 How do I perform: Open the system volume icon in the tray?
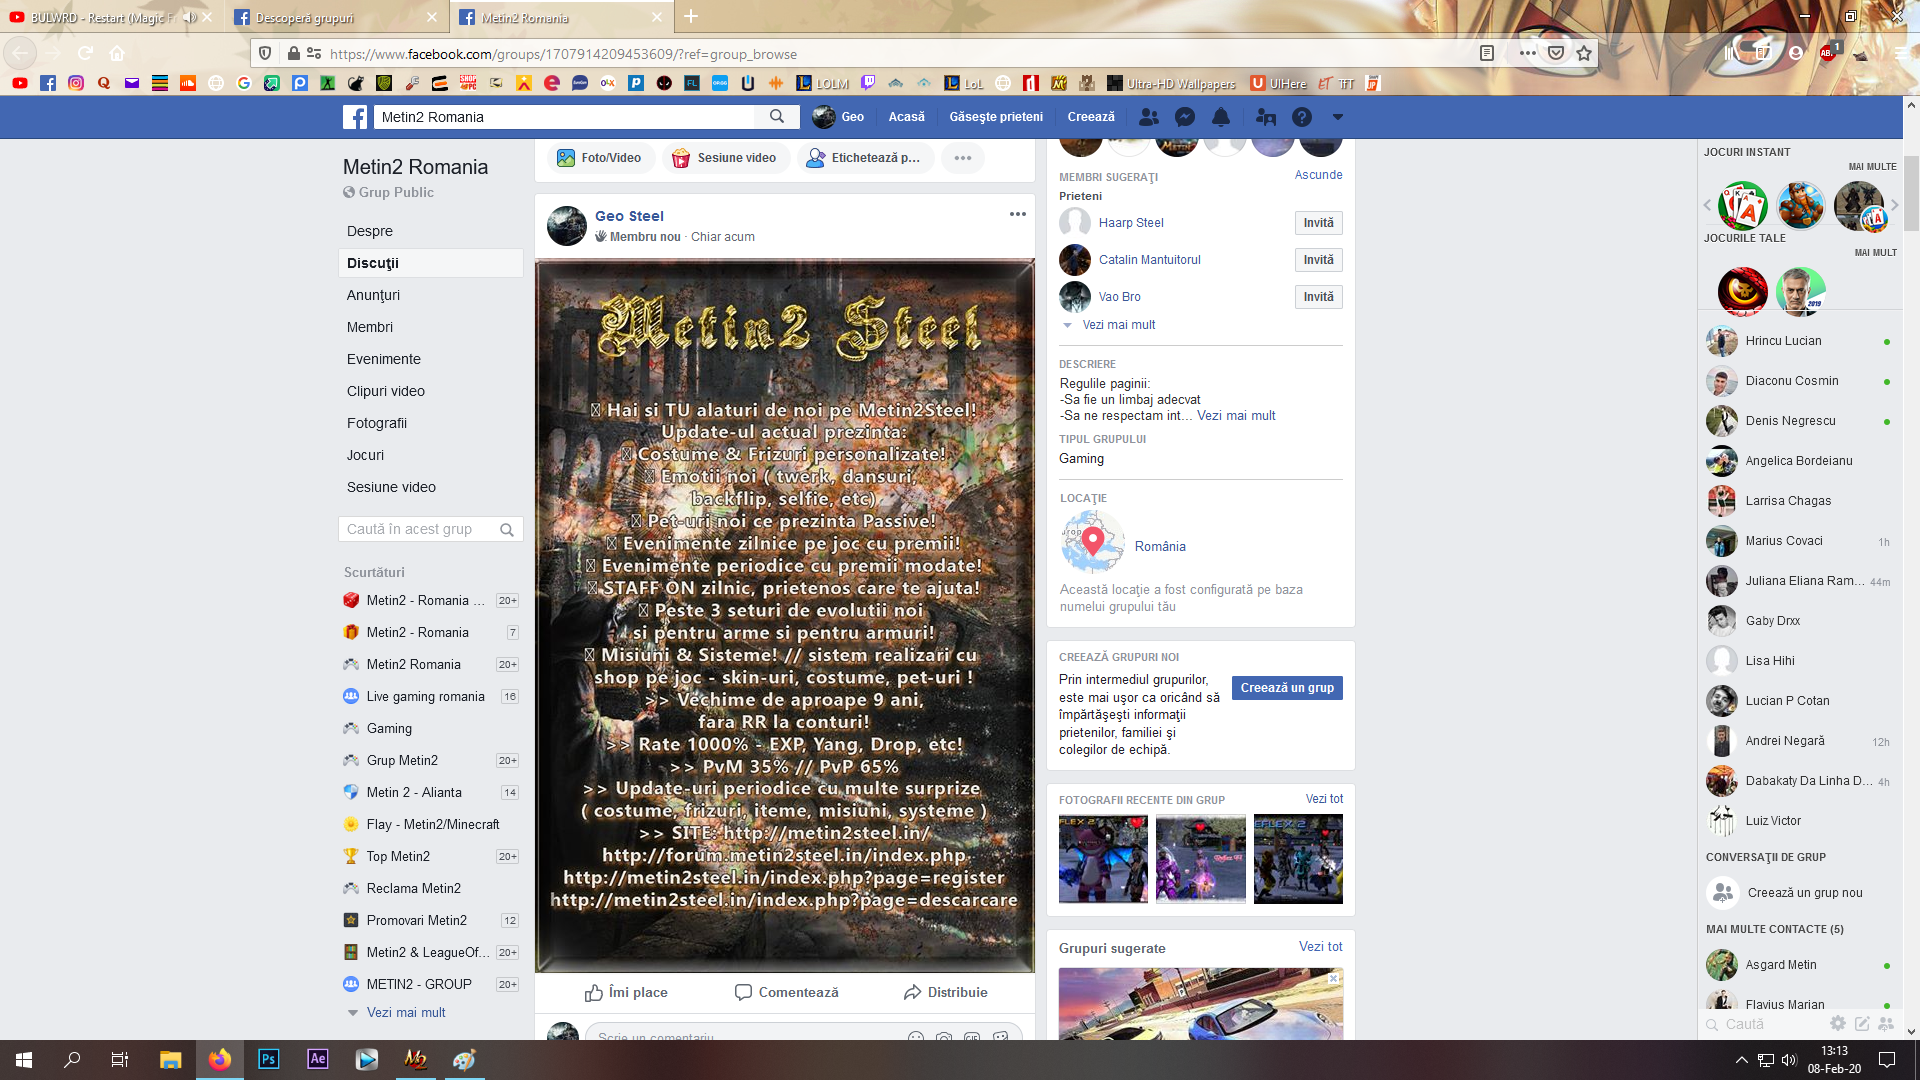click(x=1789, y=1060)
